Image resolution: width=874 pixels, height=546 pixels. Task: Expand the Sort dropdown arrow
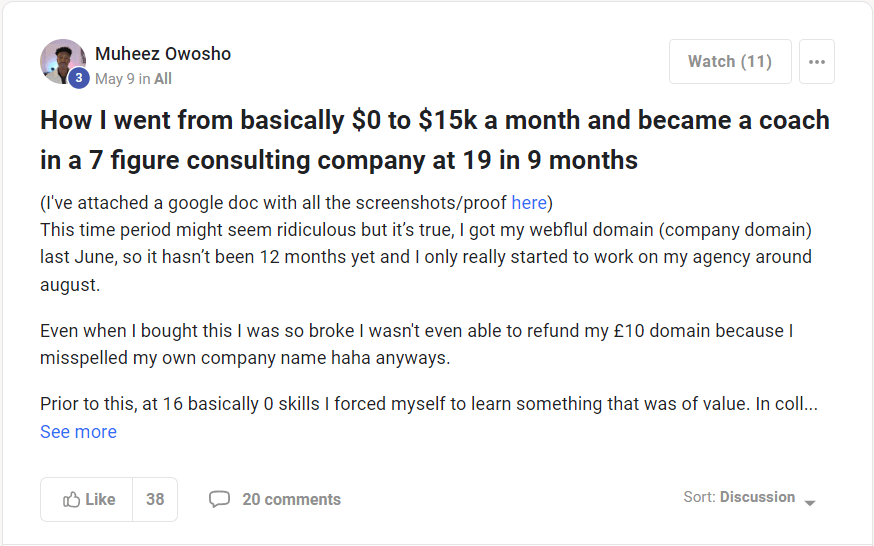(x=810, y=502)
